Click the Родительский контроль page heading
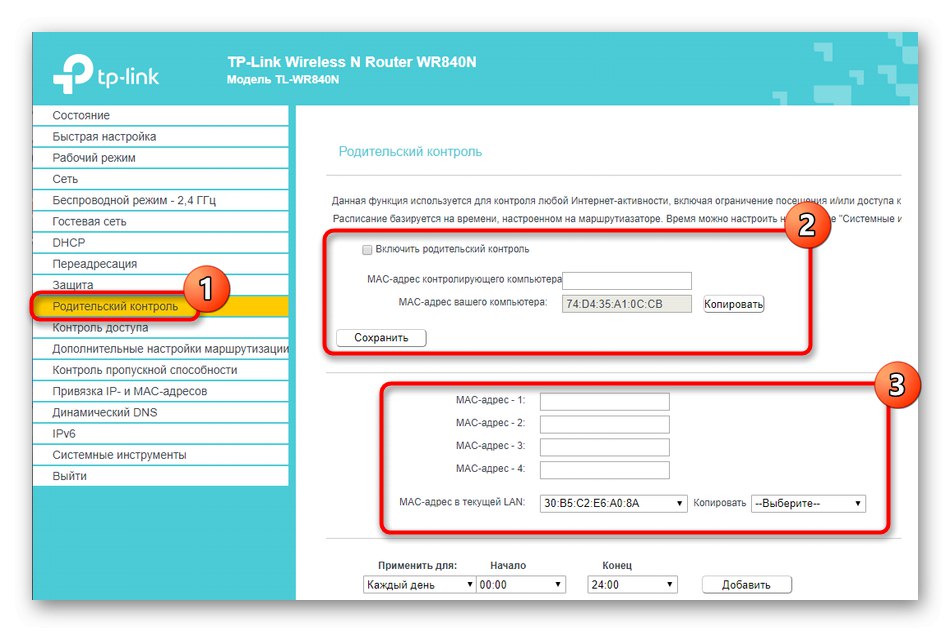950x632 pixels. [410, 151]
